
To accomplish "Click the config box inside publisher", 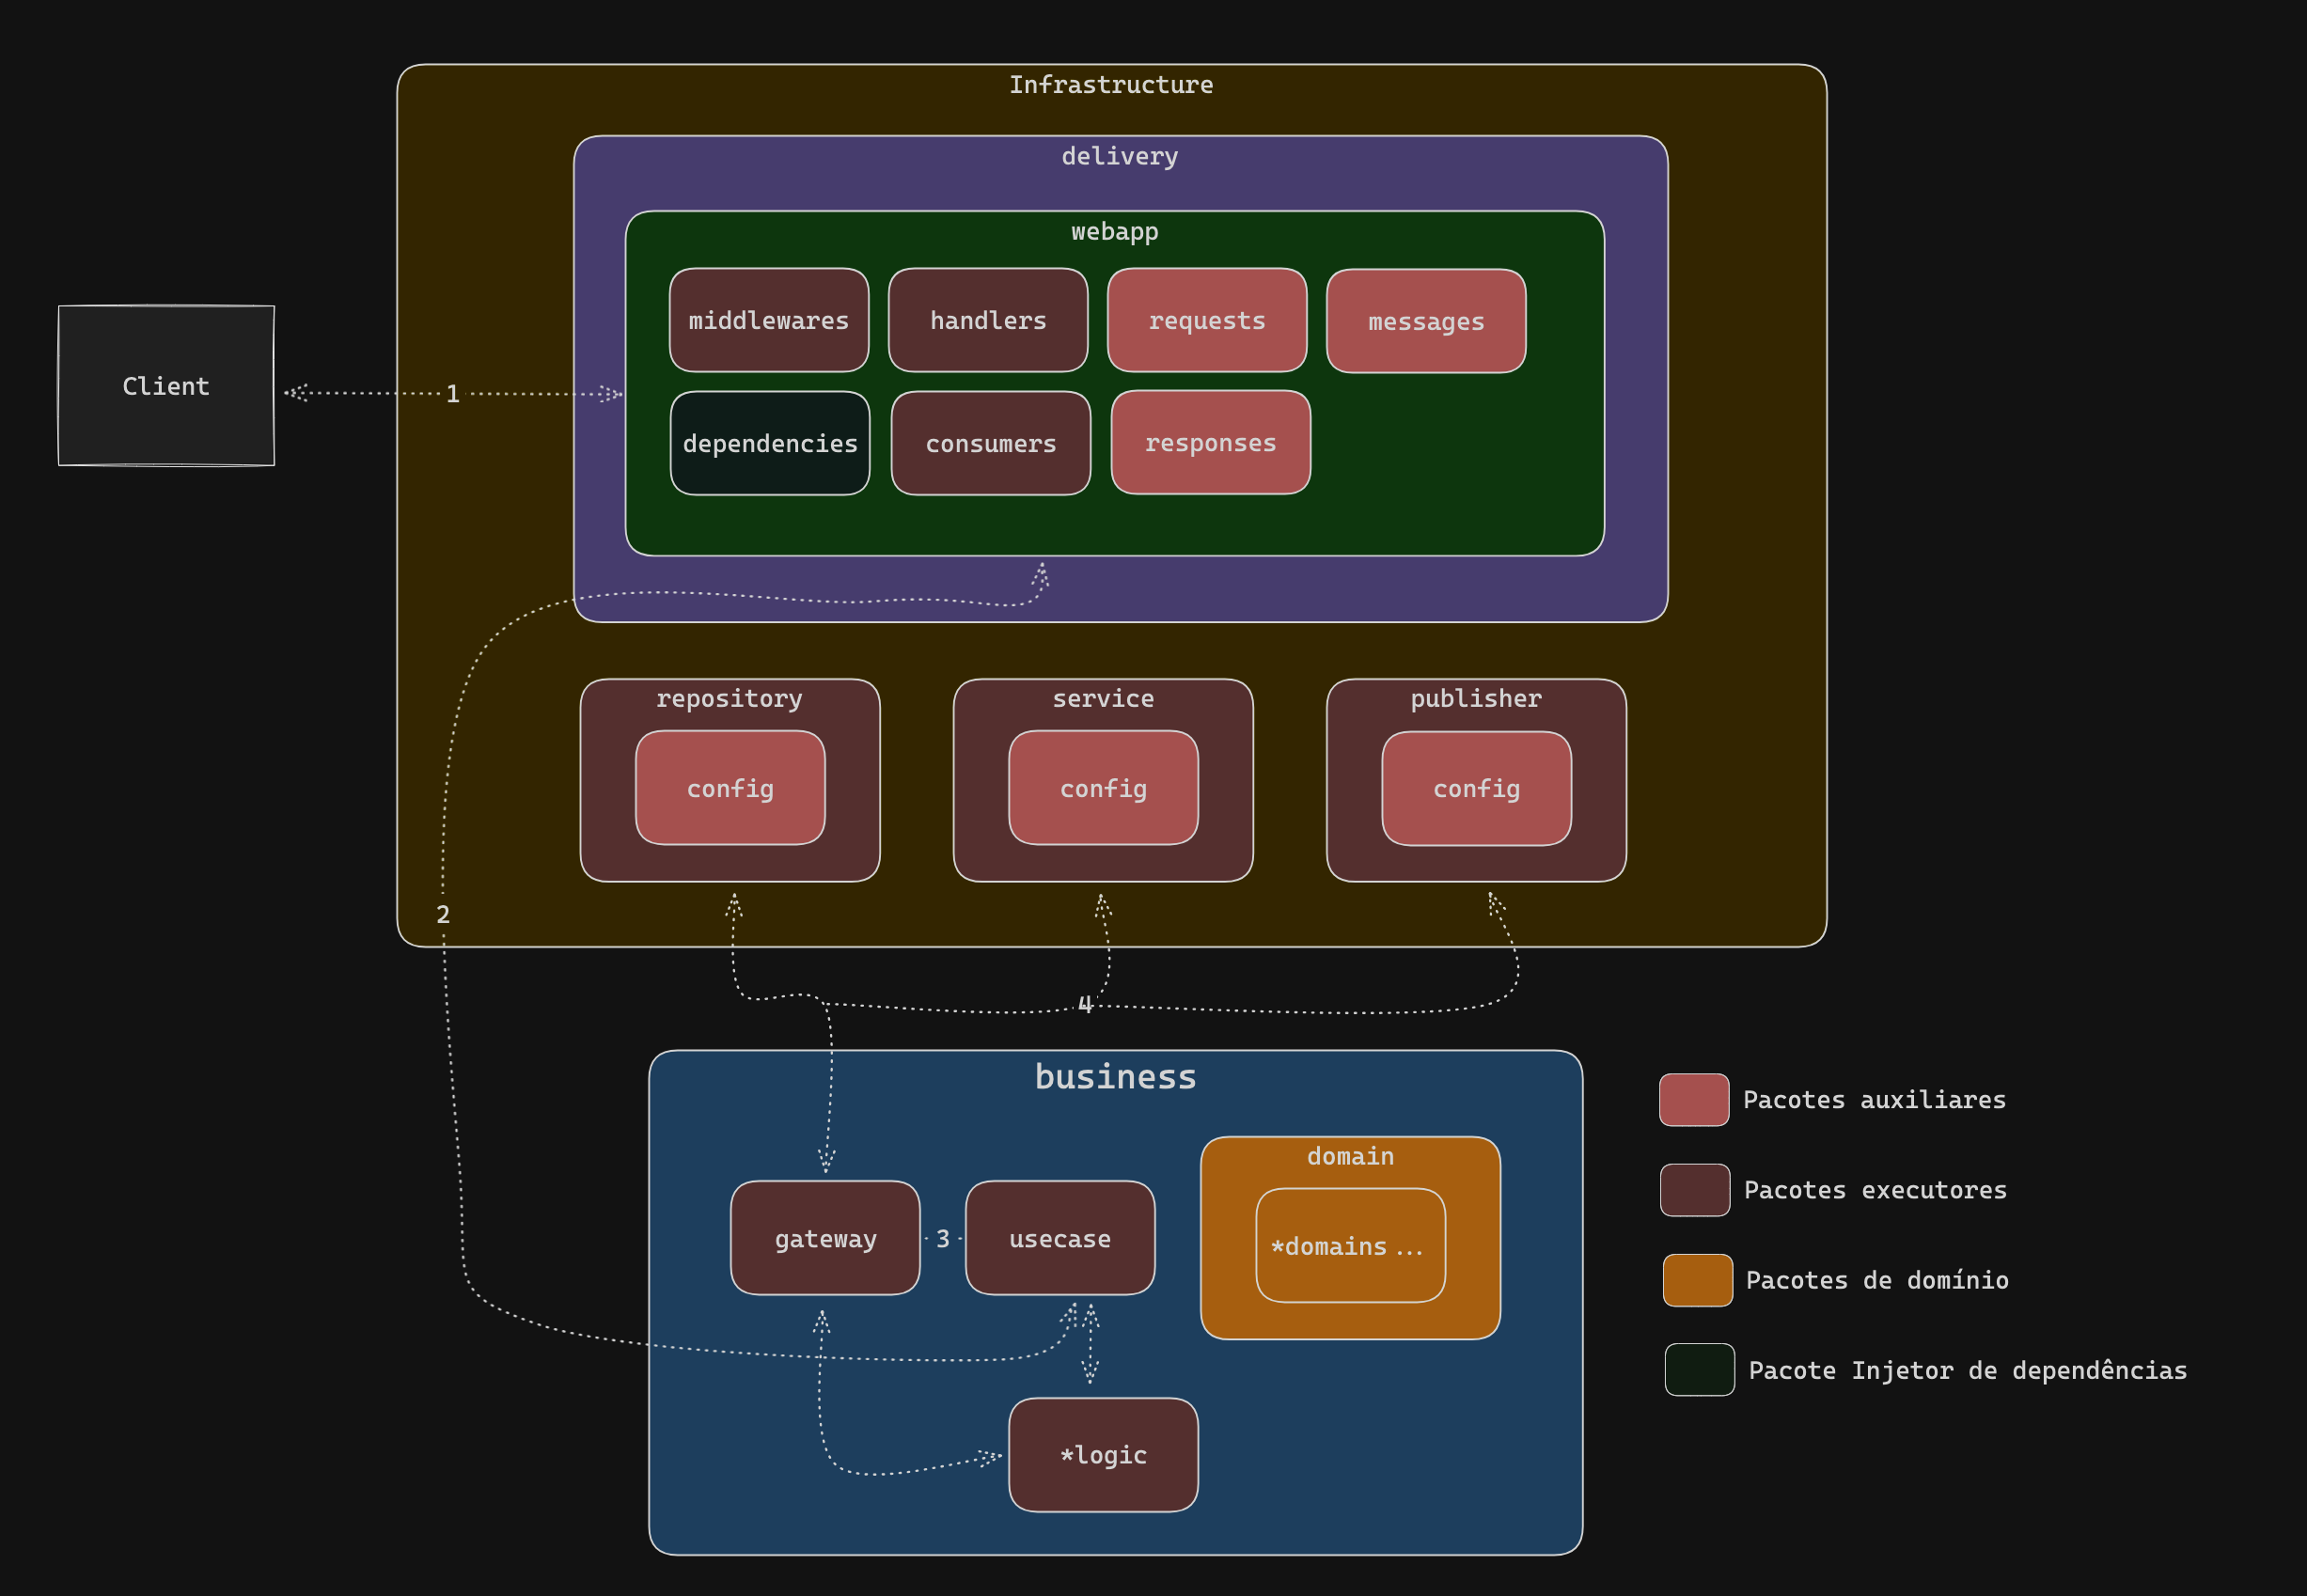I will 1476,788.
